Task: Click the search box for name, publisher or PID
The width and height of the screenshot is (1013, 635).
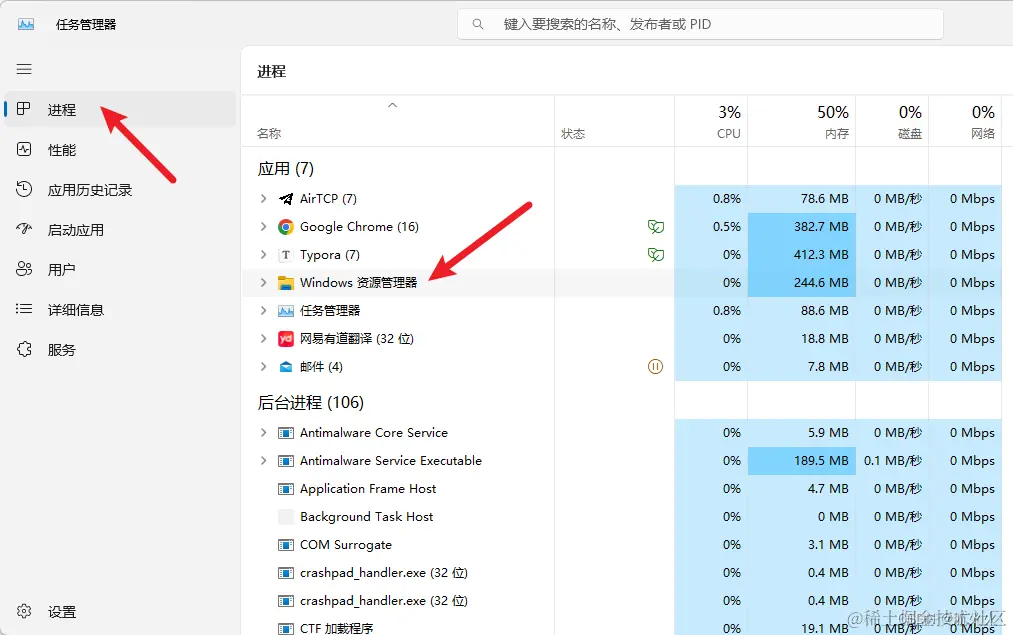Action: point(700,25)
